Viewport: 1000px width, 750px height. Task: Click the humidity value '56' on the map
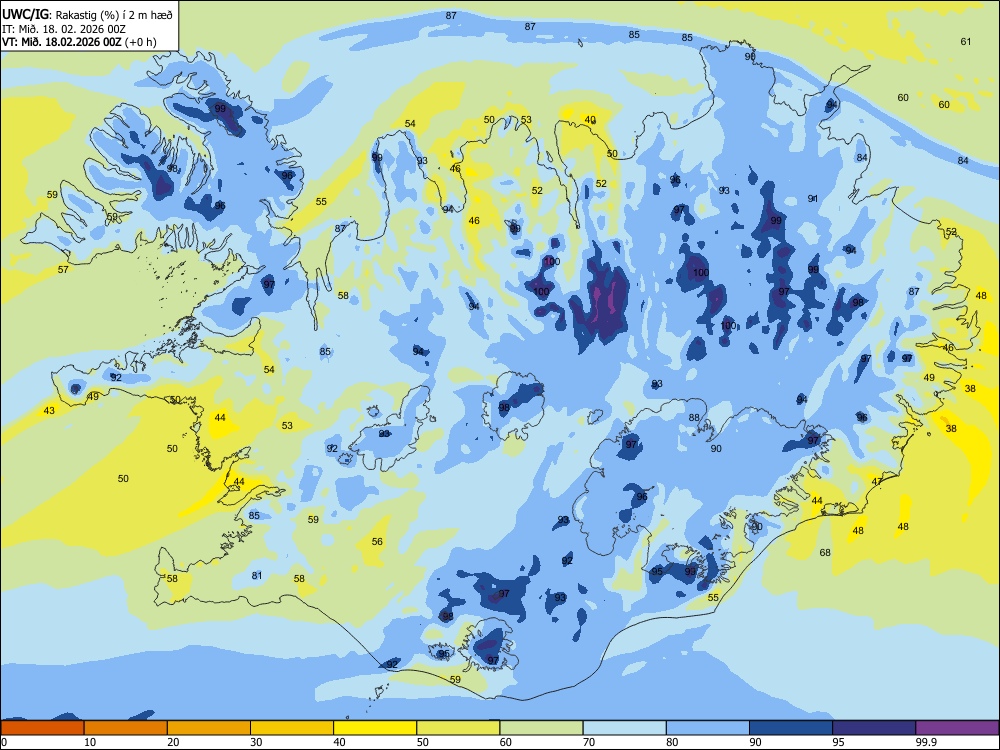[x=377, y=541]
